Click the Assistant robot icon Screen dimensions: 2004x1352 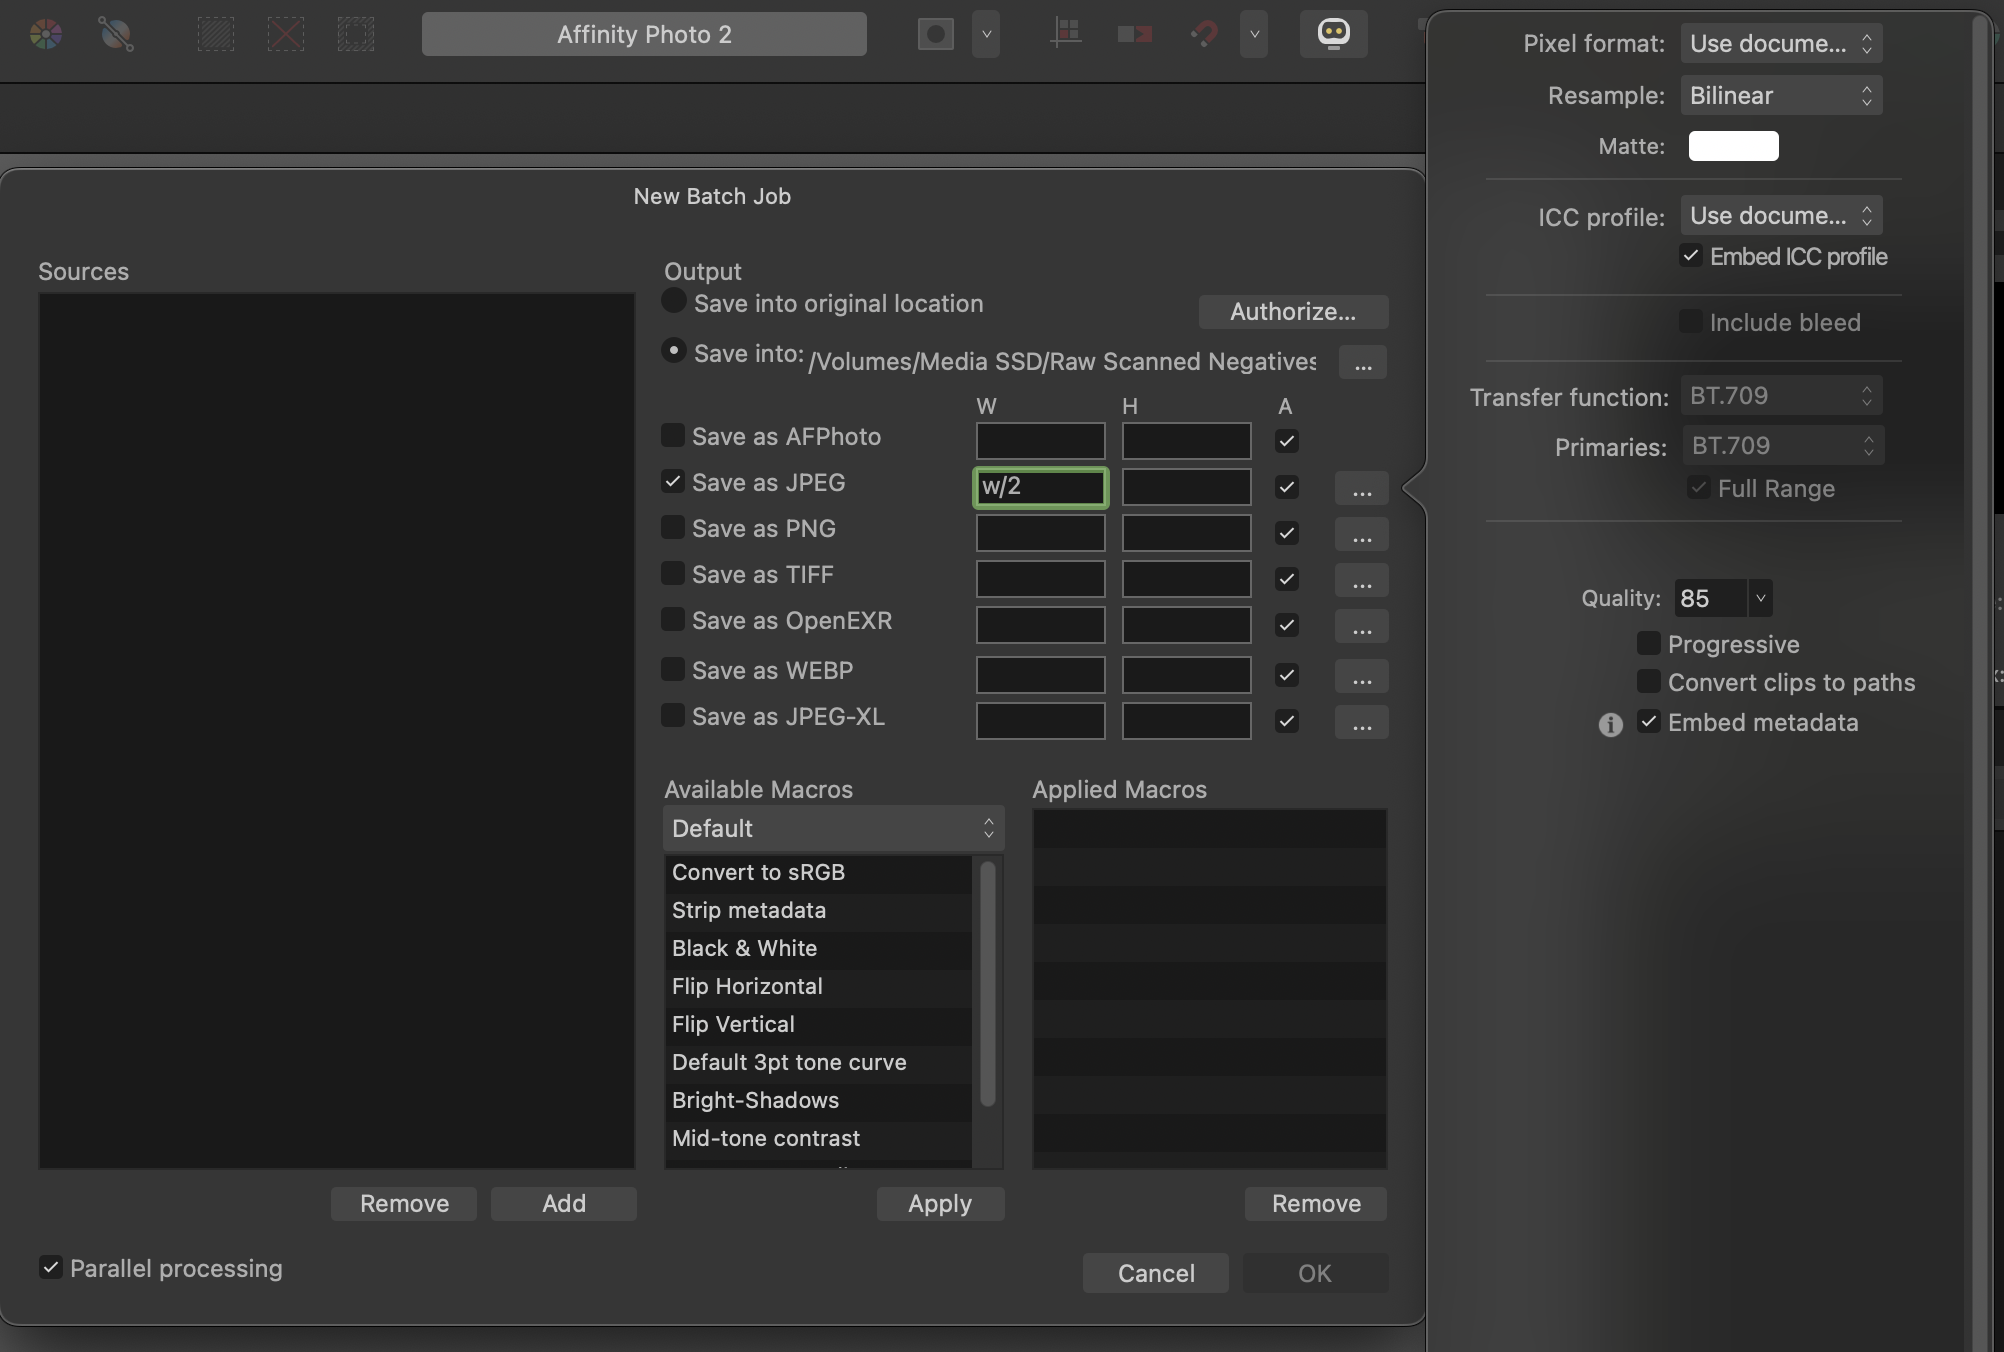[x=1334, y=34]
